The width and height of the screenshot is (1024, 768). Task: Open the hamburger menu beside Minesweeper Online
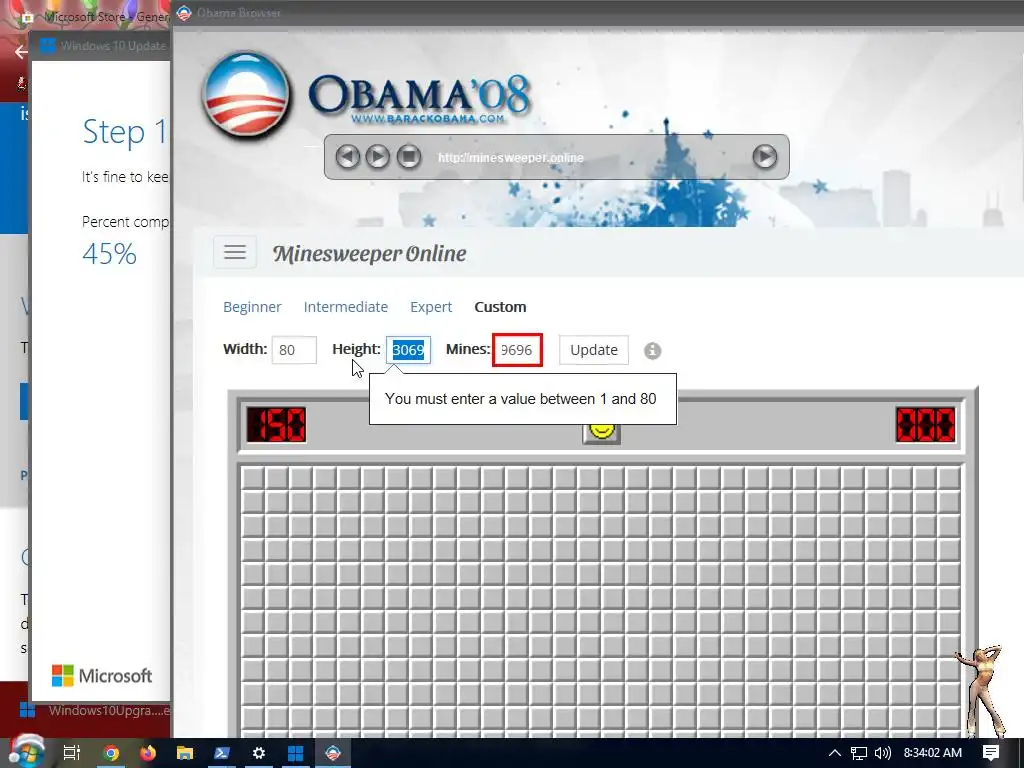point(235,252)
